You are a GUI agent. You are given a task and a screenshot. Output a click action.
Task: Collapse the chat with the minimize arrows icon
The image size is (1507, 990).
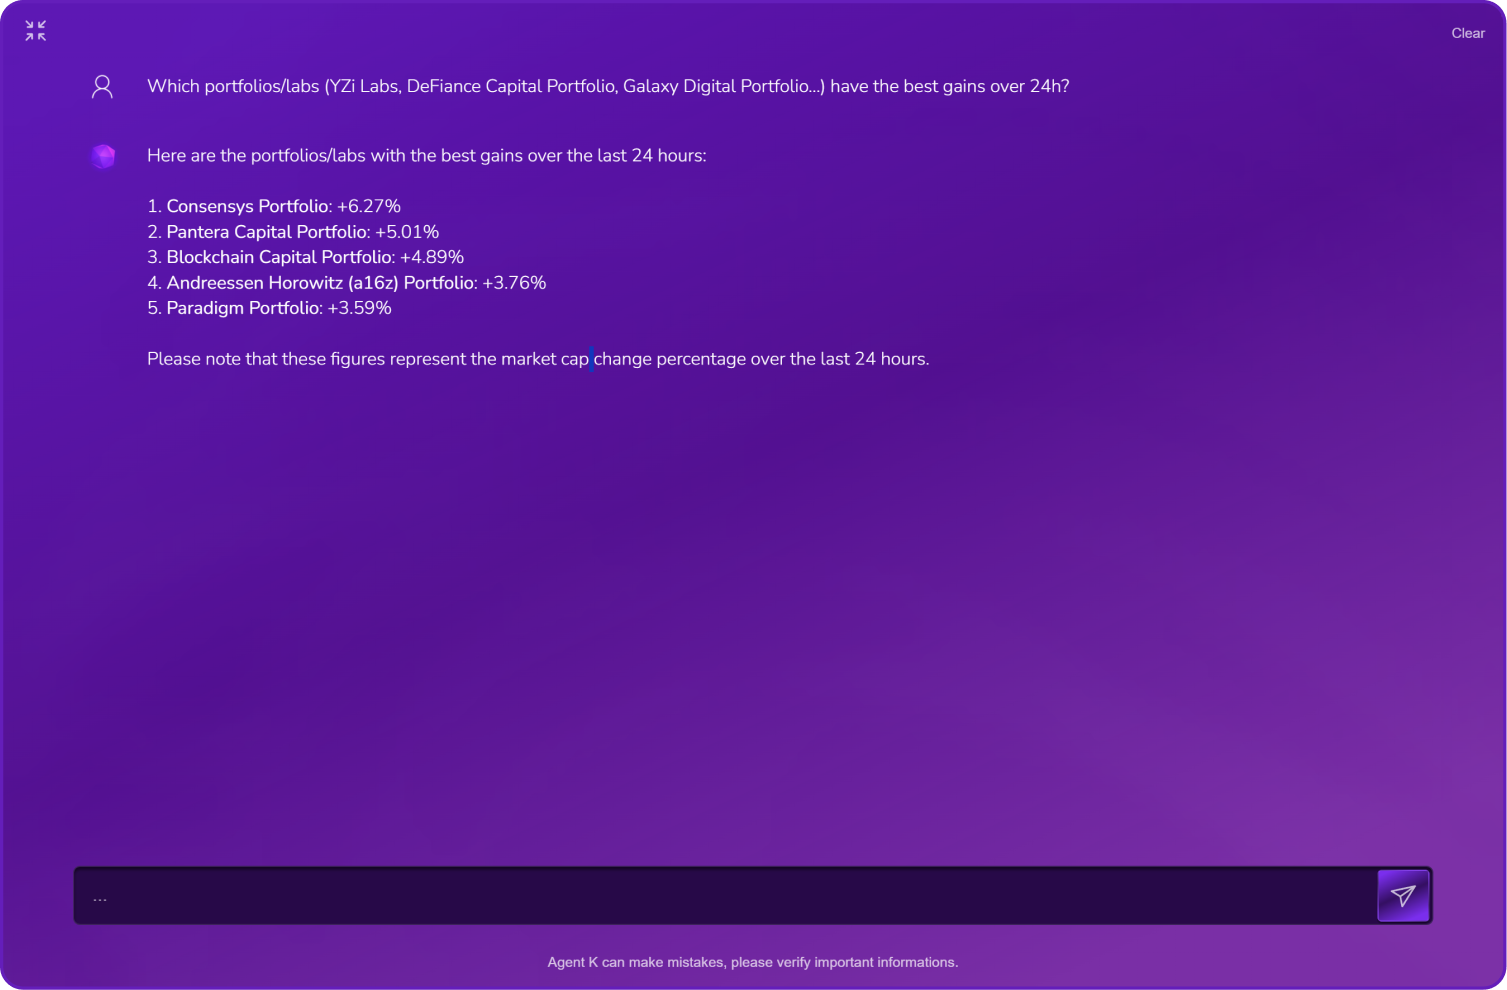click(x=36, y=31)
